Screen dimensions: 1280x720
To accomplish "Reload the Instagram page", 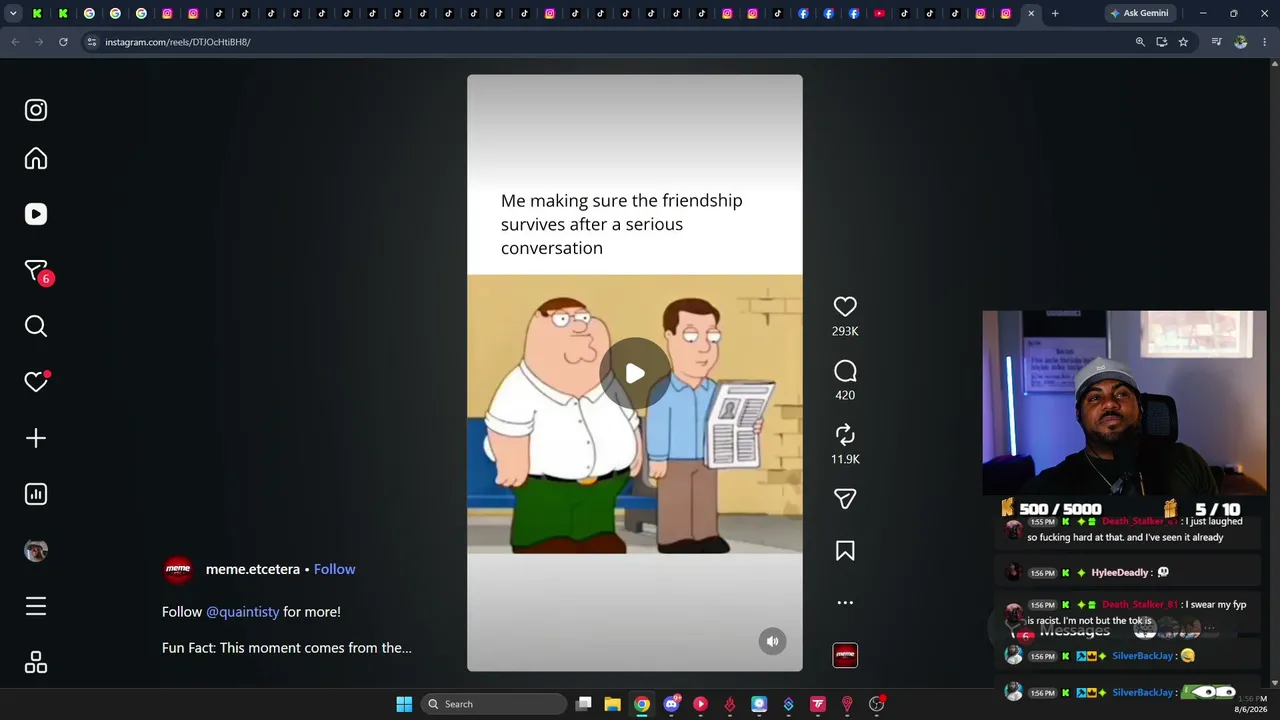I will pos(63,42).
